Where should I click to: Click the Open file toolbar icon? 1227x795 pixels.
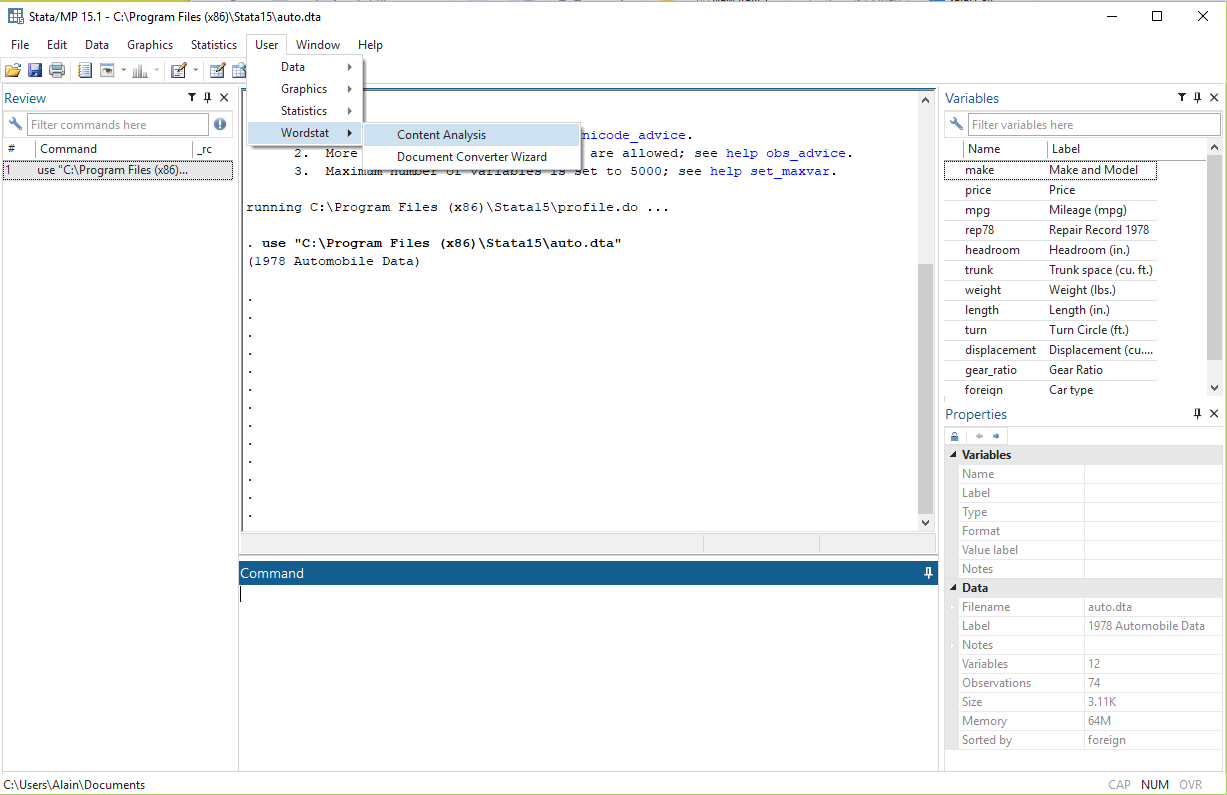point(12,70)
